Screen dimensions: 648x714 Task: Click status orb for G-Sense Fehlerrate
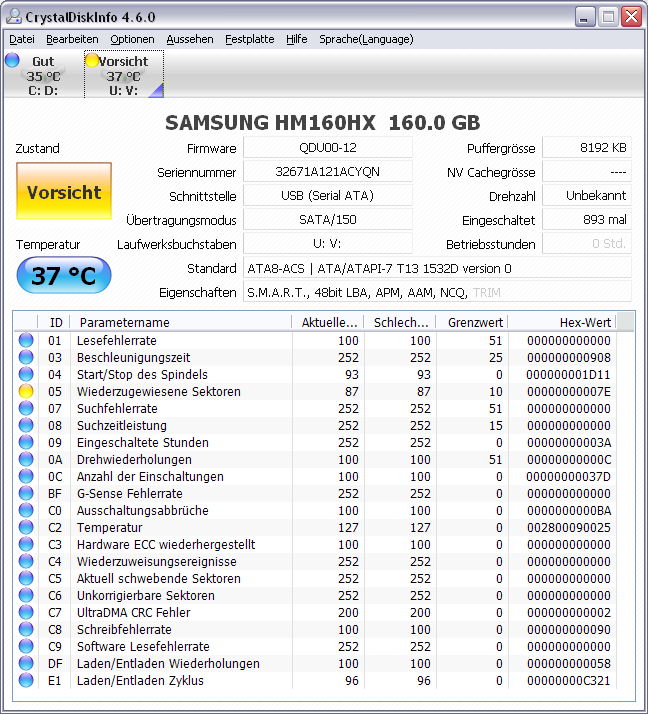tap(26, 493)
